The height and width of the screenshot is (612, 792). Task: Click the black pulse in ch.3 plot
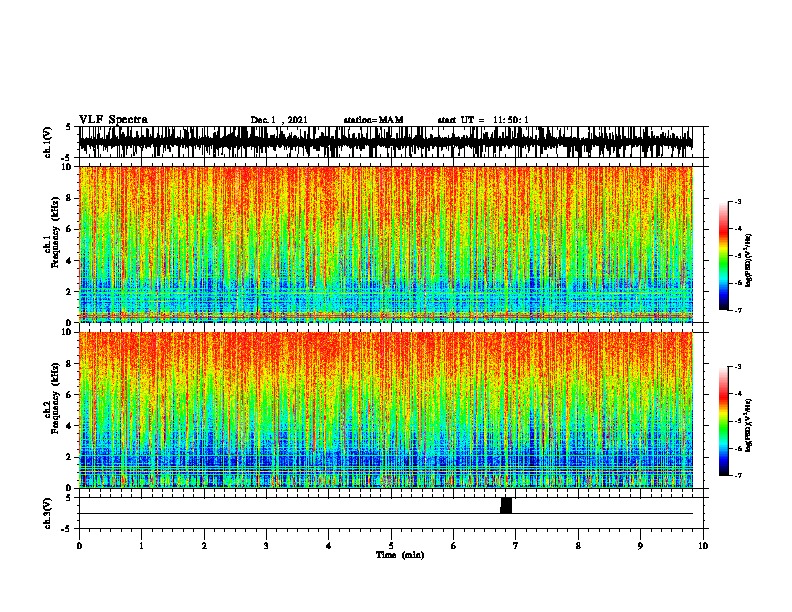506,505
